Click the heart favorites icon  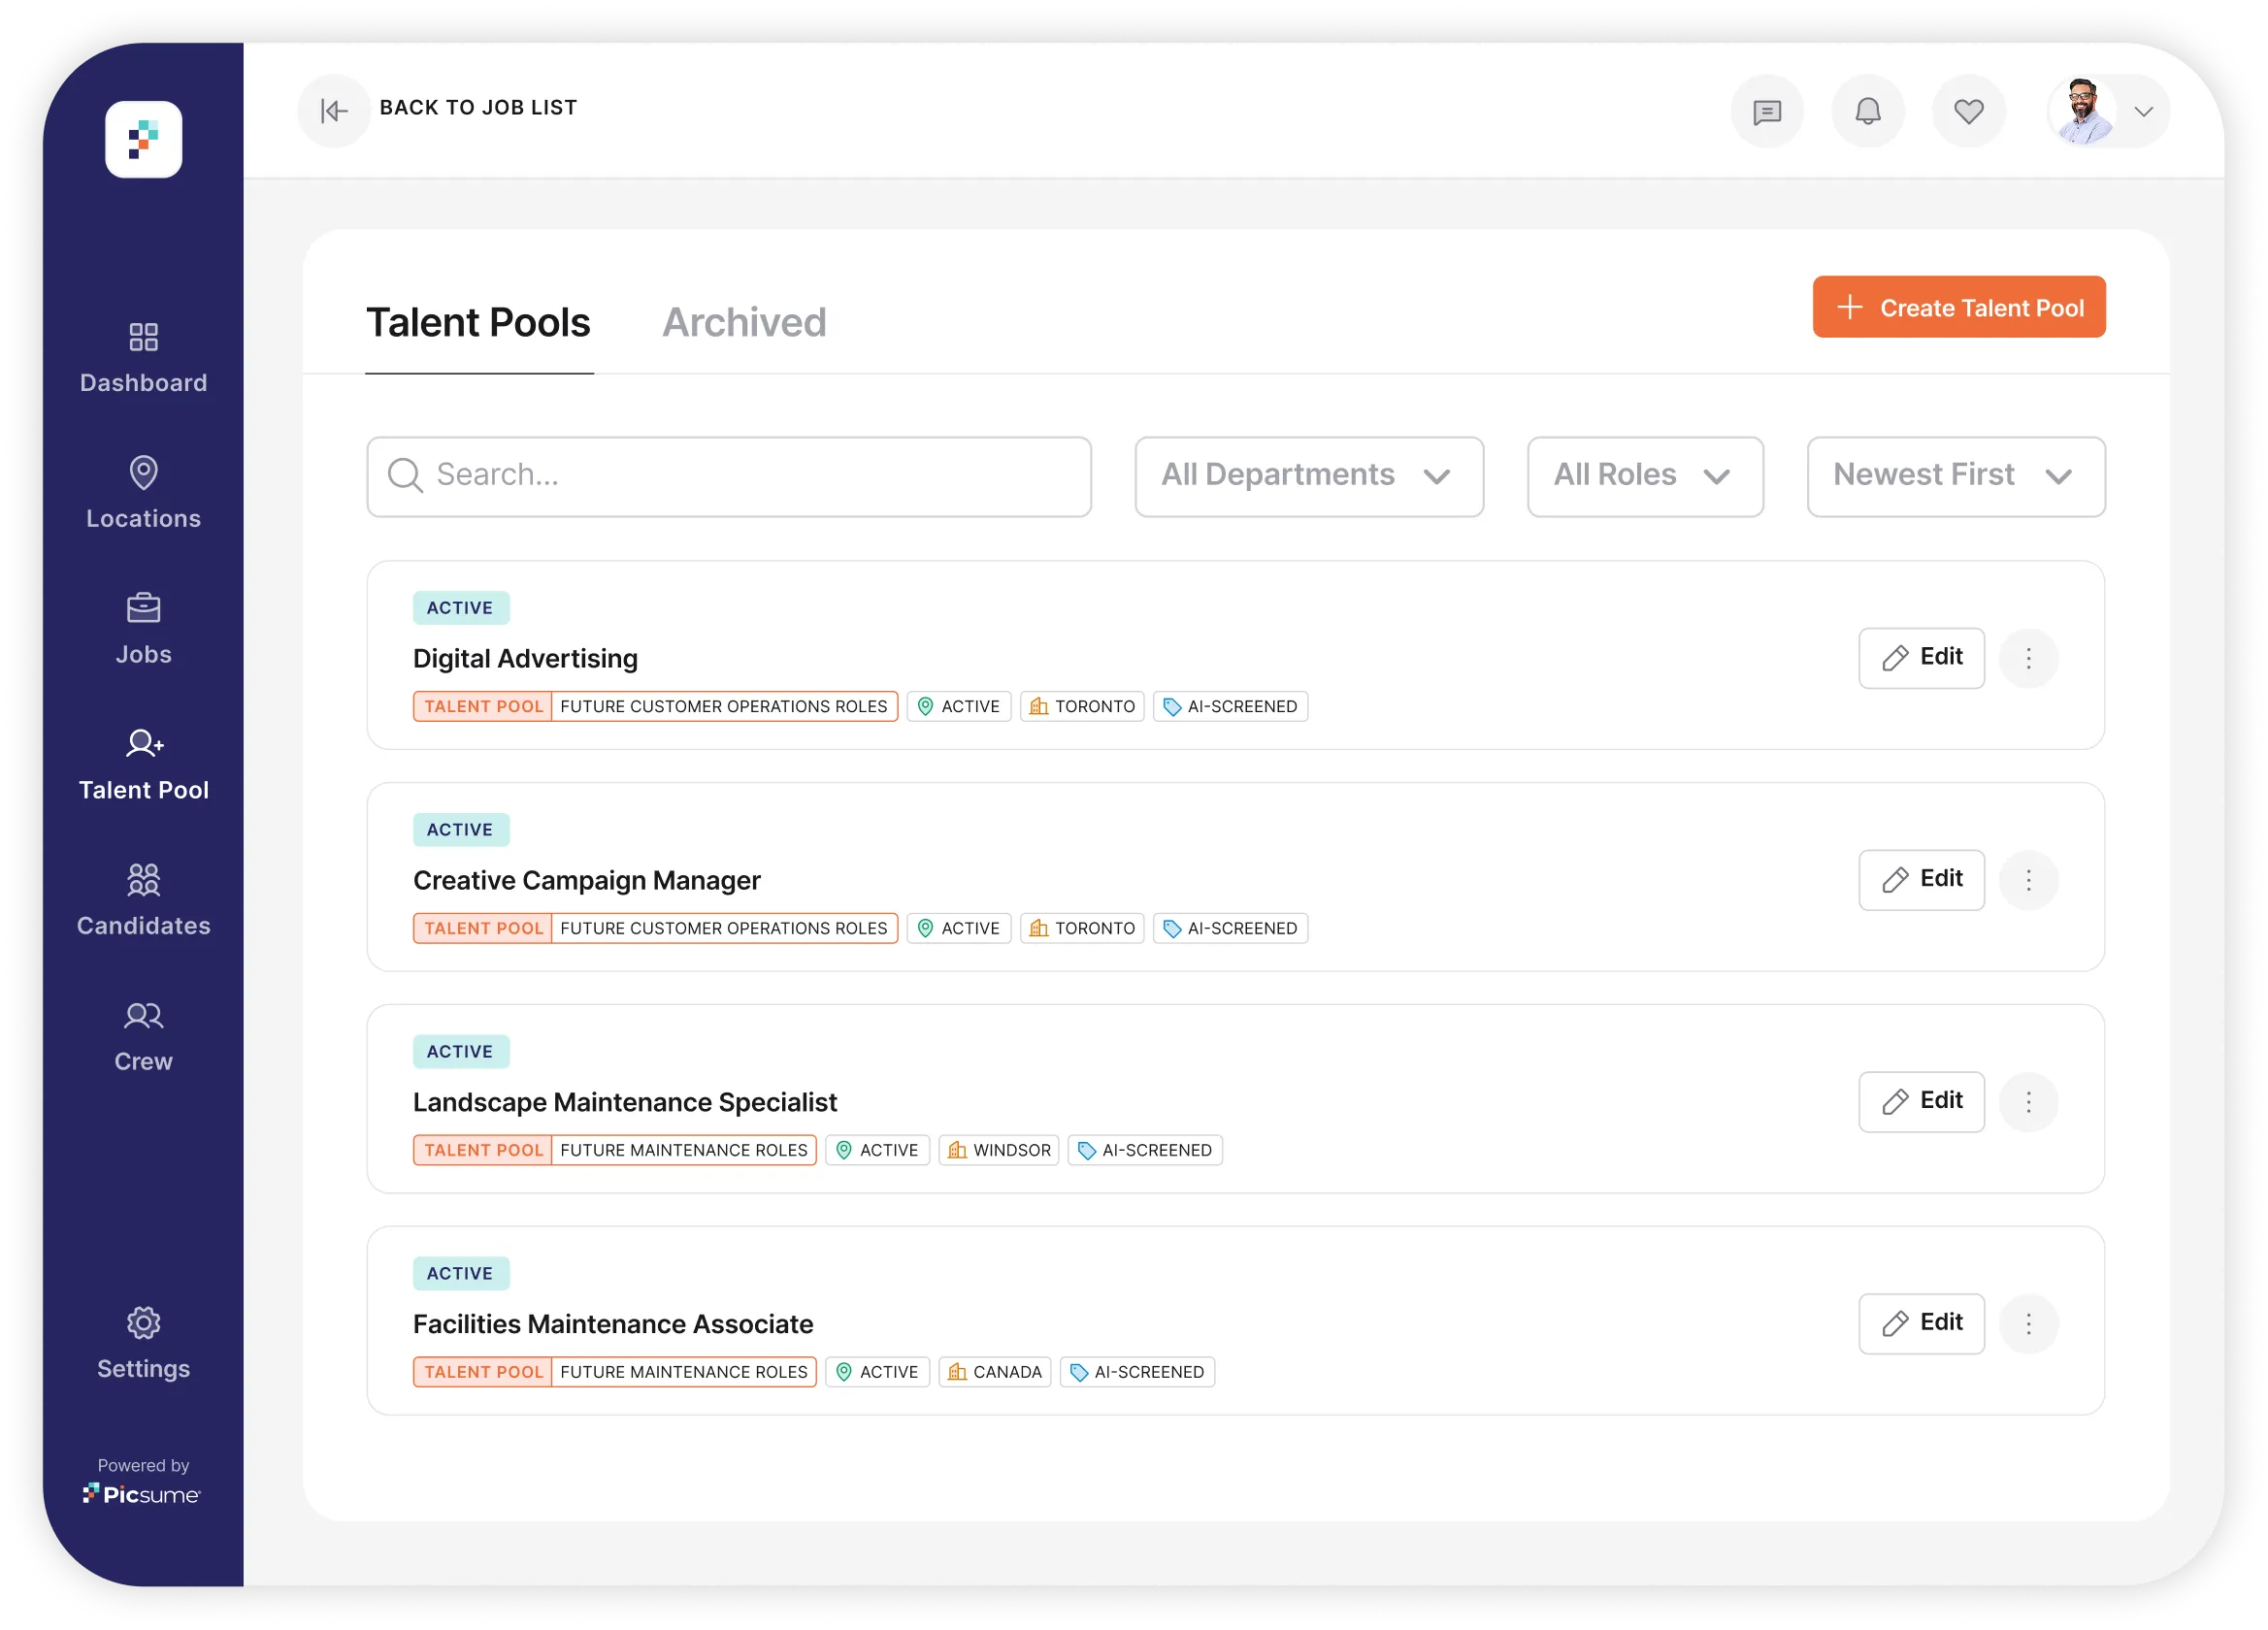tap(1968, 111)
